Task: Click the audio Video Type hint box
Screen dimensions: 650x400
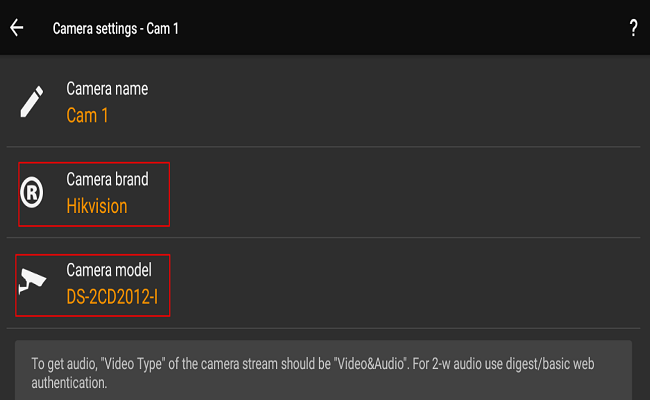Action: pyautogui.click(x=325, y=370)
